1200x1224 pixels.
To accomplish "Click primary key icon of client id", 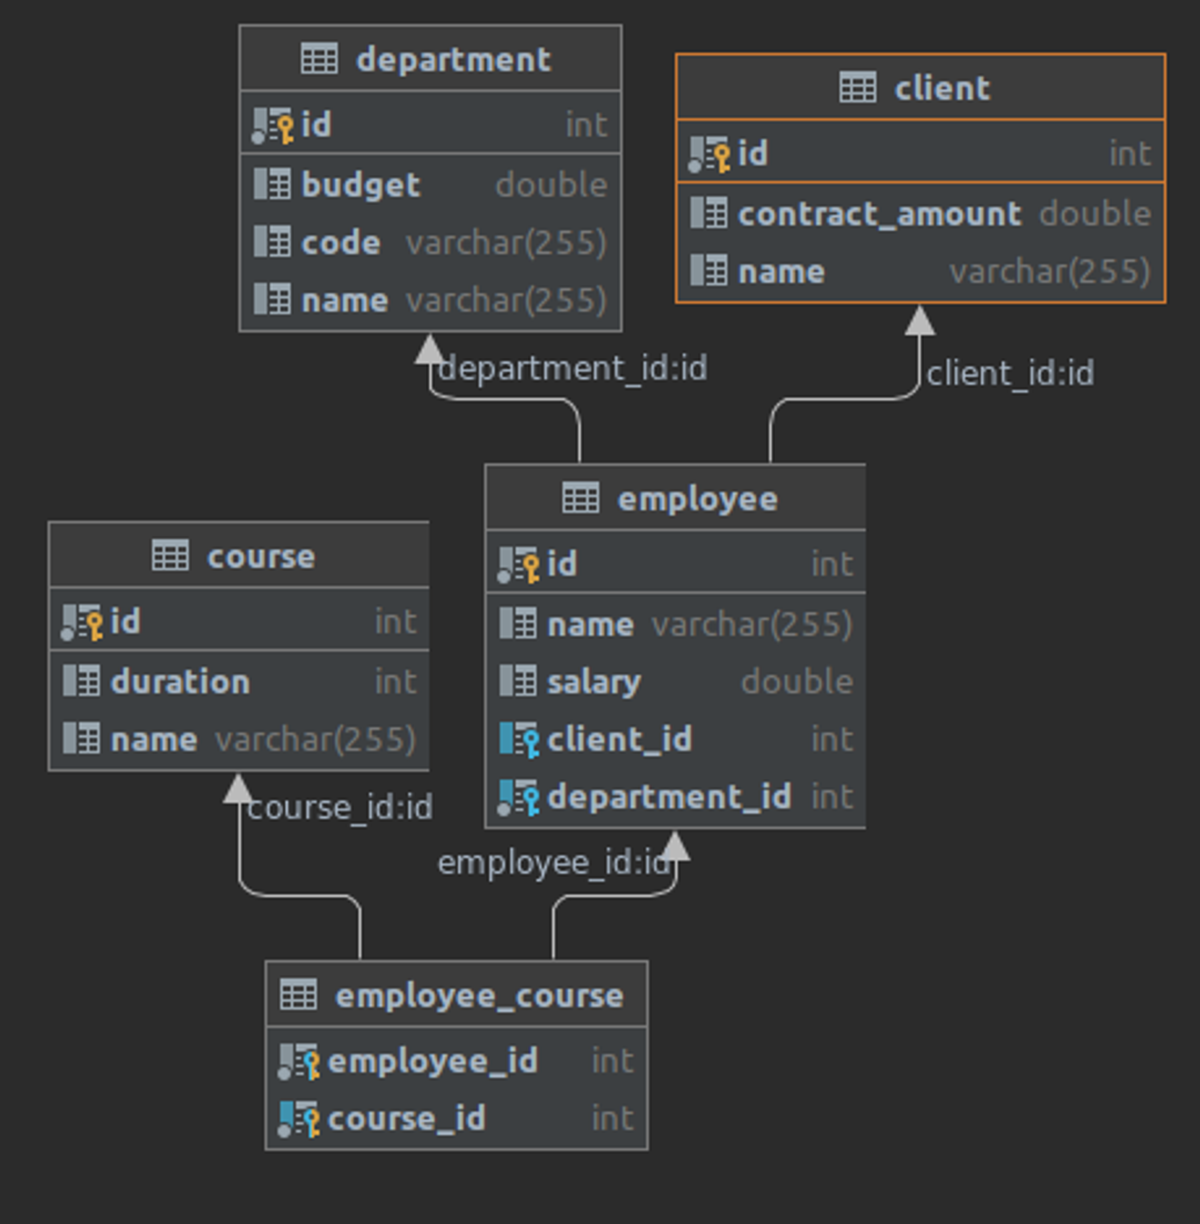I will 709,154.
